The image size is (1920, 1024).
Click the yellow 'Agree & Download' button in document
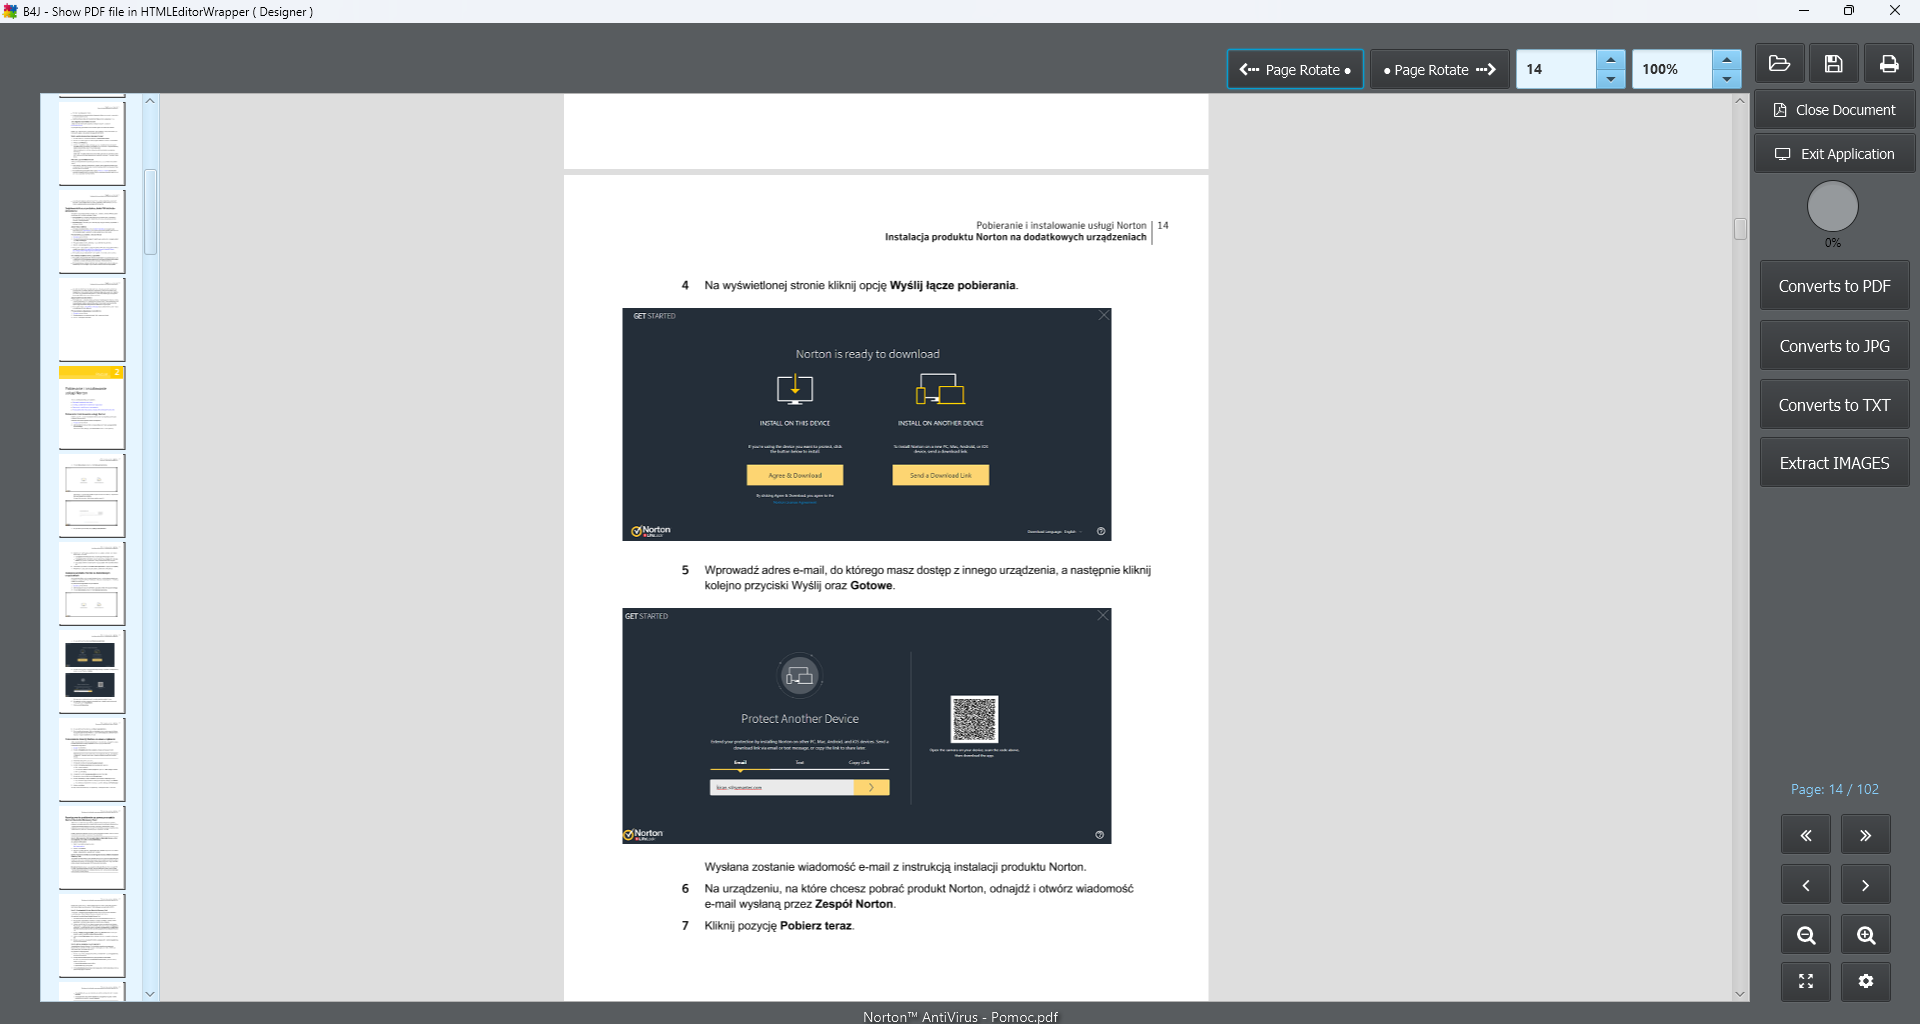(x=795, y=475)
